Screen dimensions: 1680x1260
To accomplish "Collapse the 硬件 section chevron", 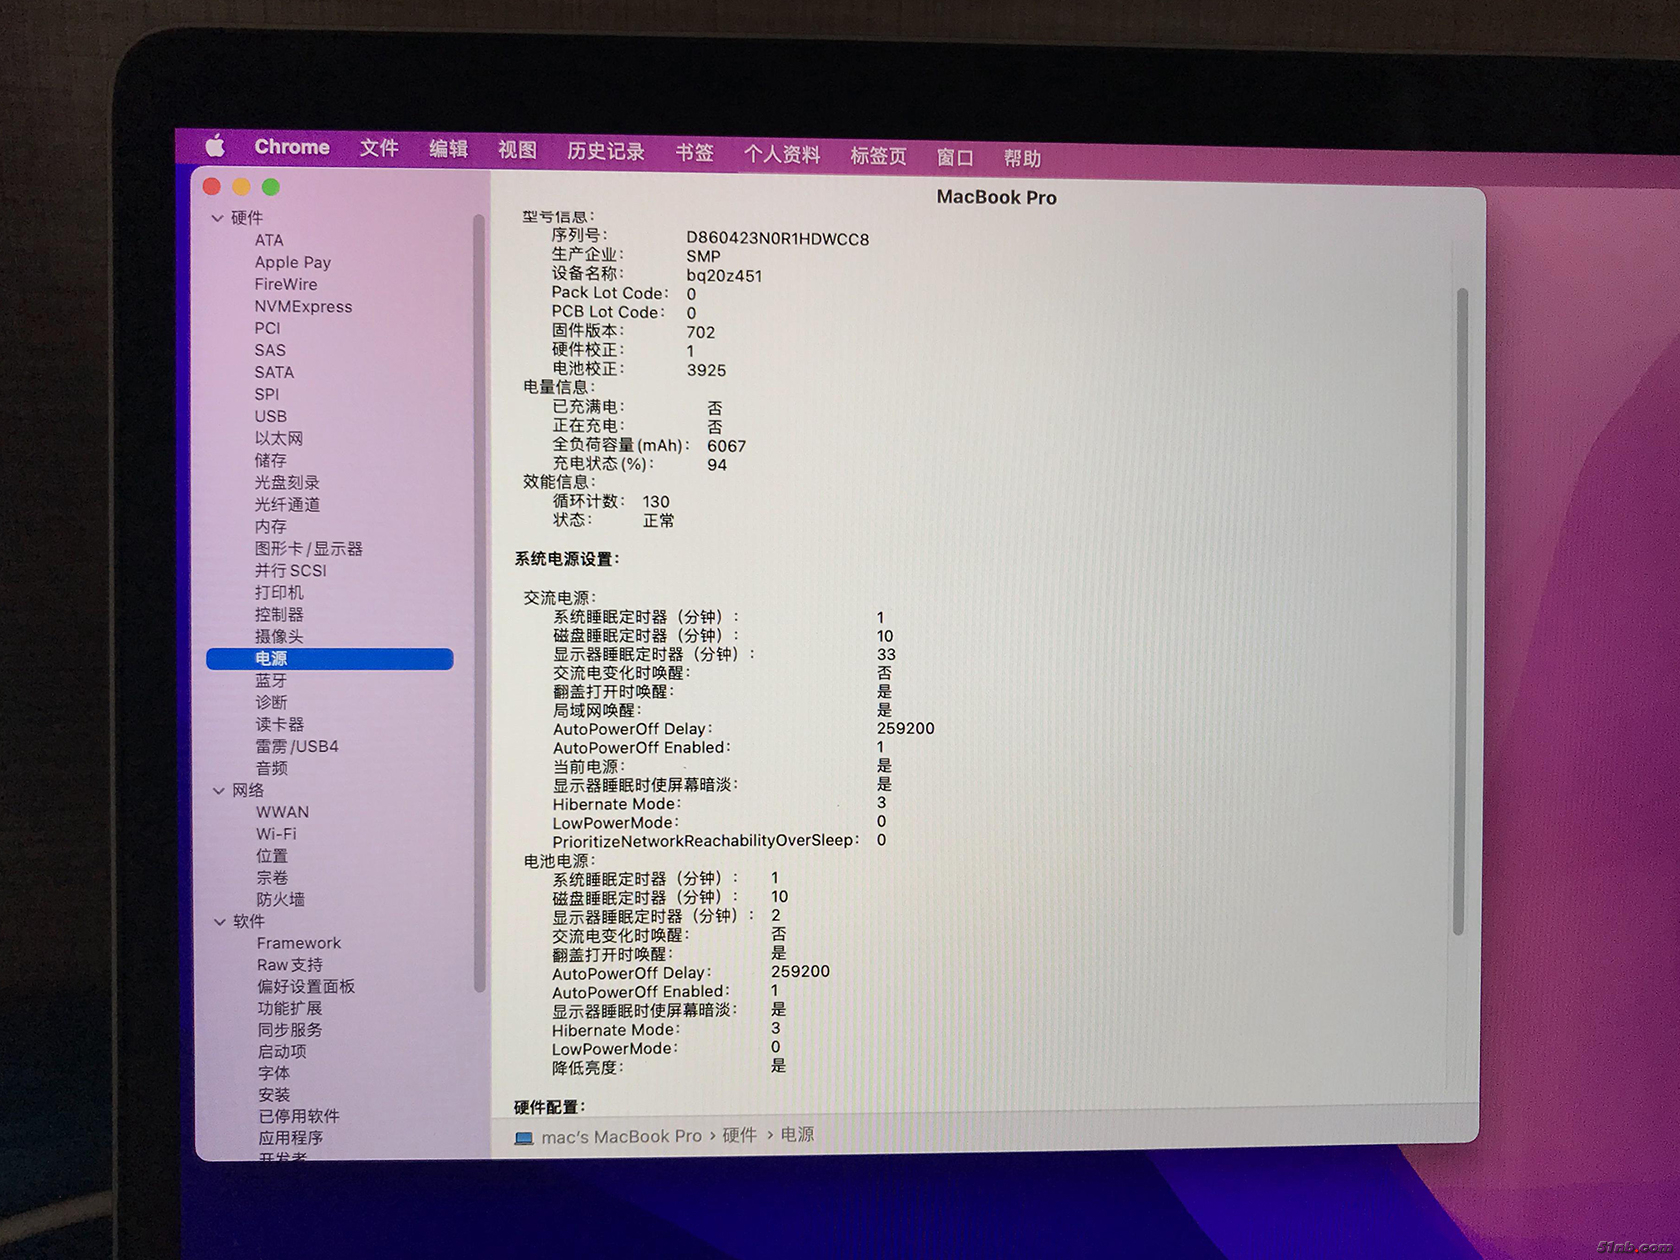I will (x=217, y=218).
